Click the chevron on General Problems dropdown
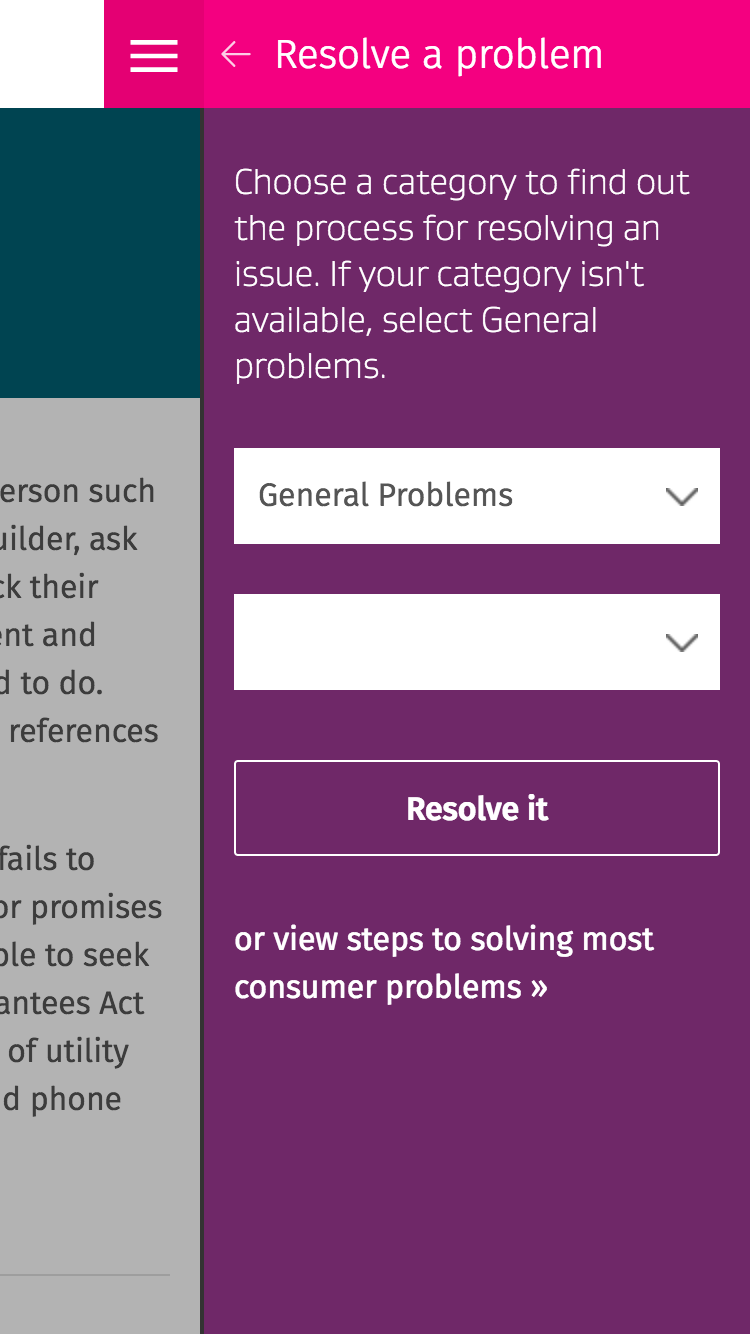 click(681, 497)
